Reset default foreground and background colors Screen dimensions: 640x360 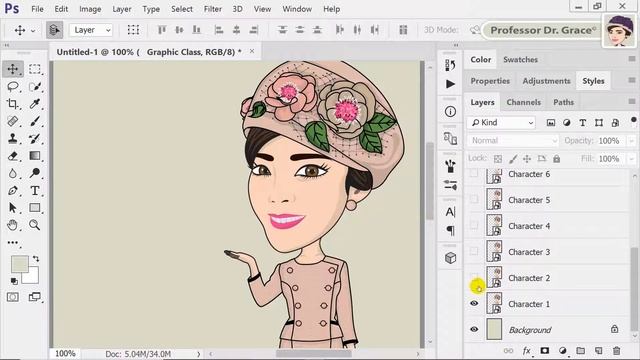coord(14,281)
